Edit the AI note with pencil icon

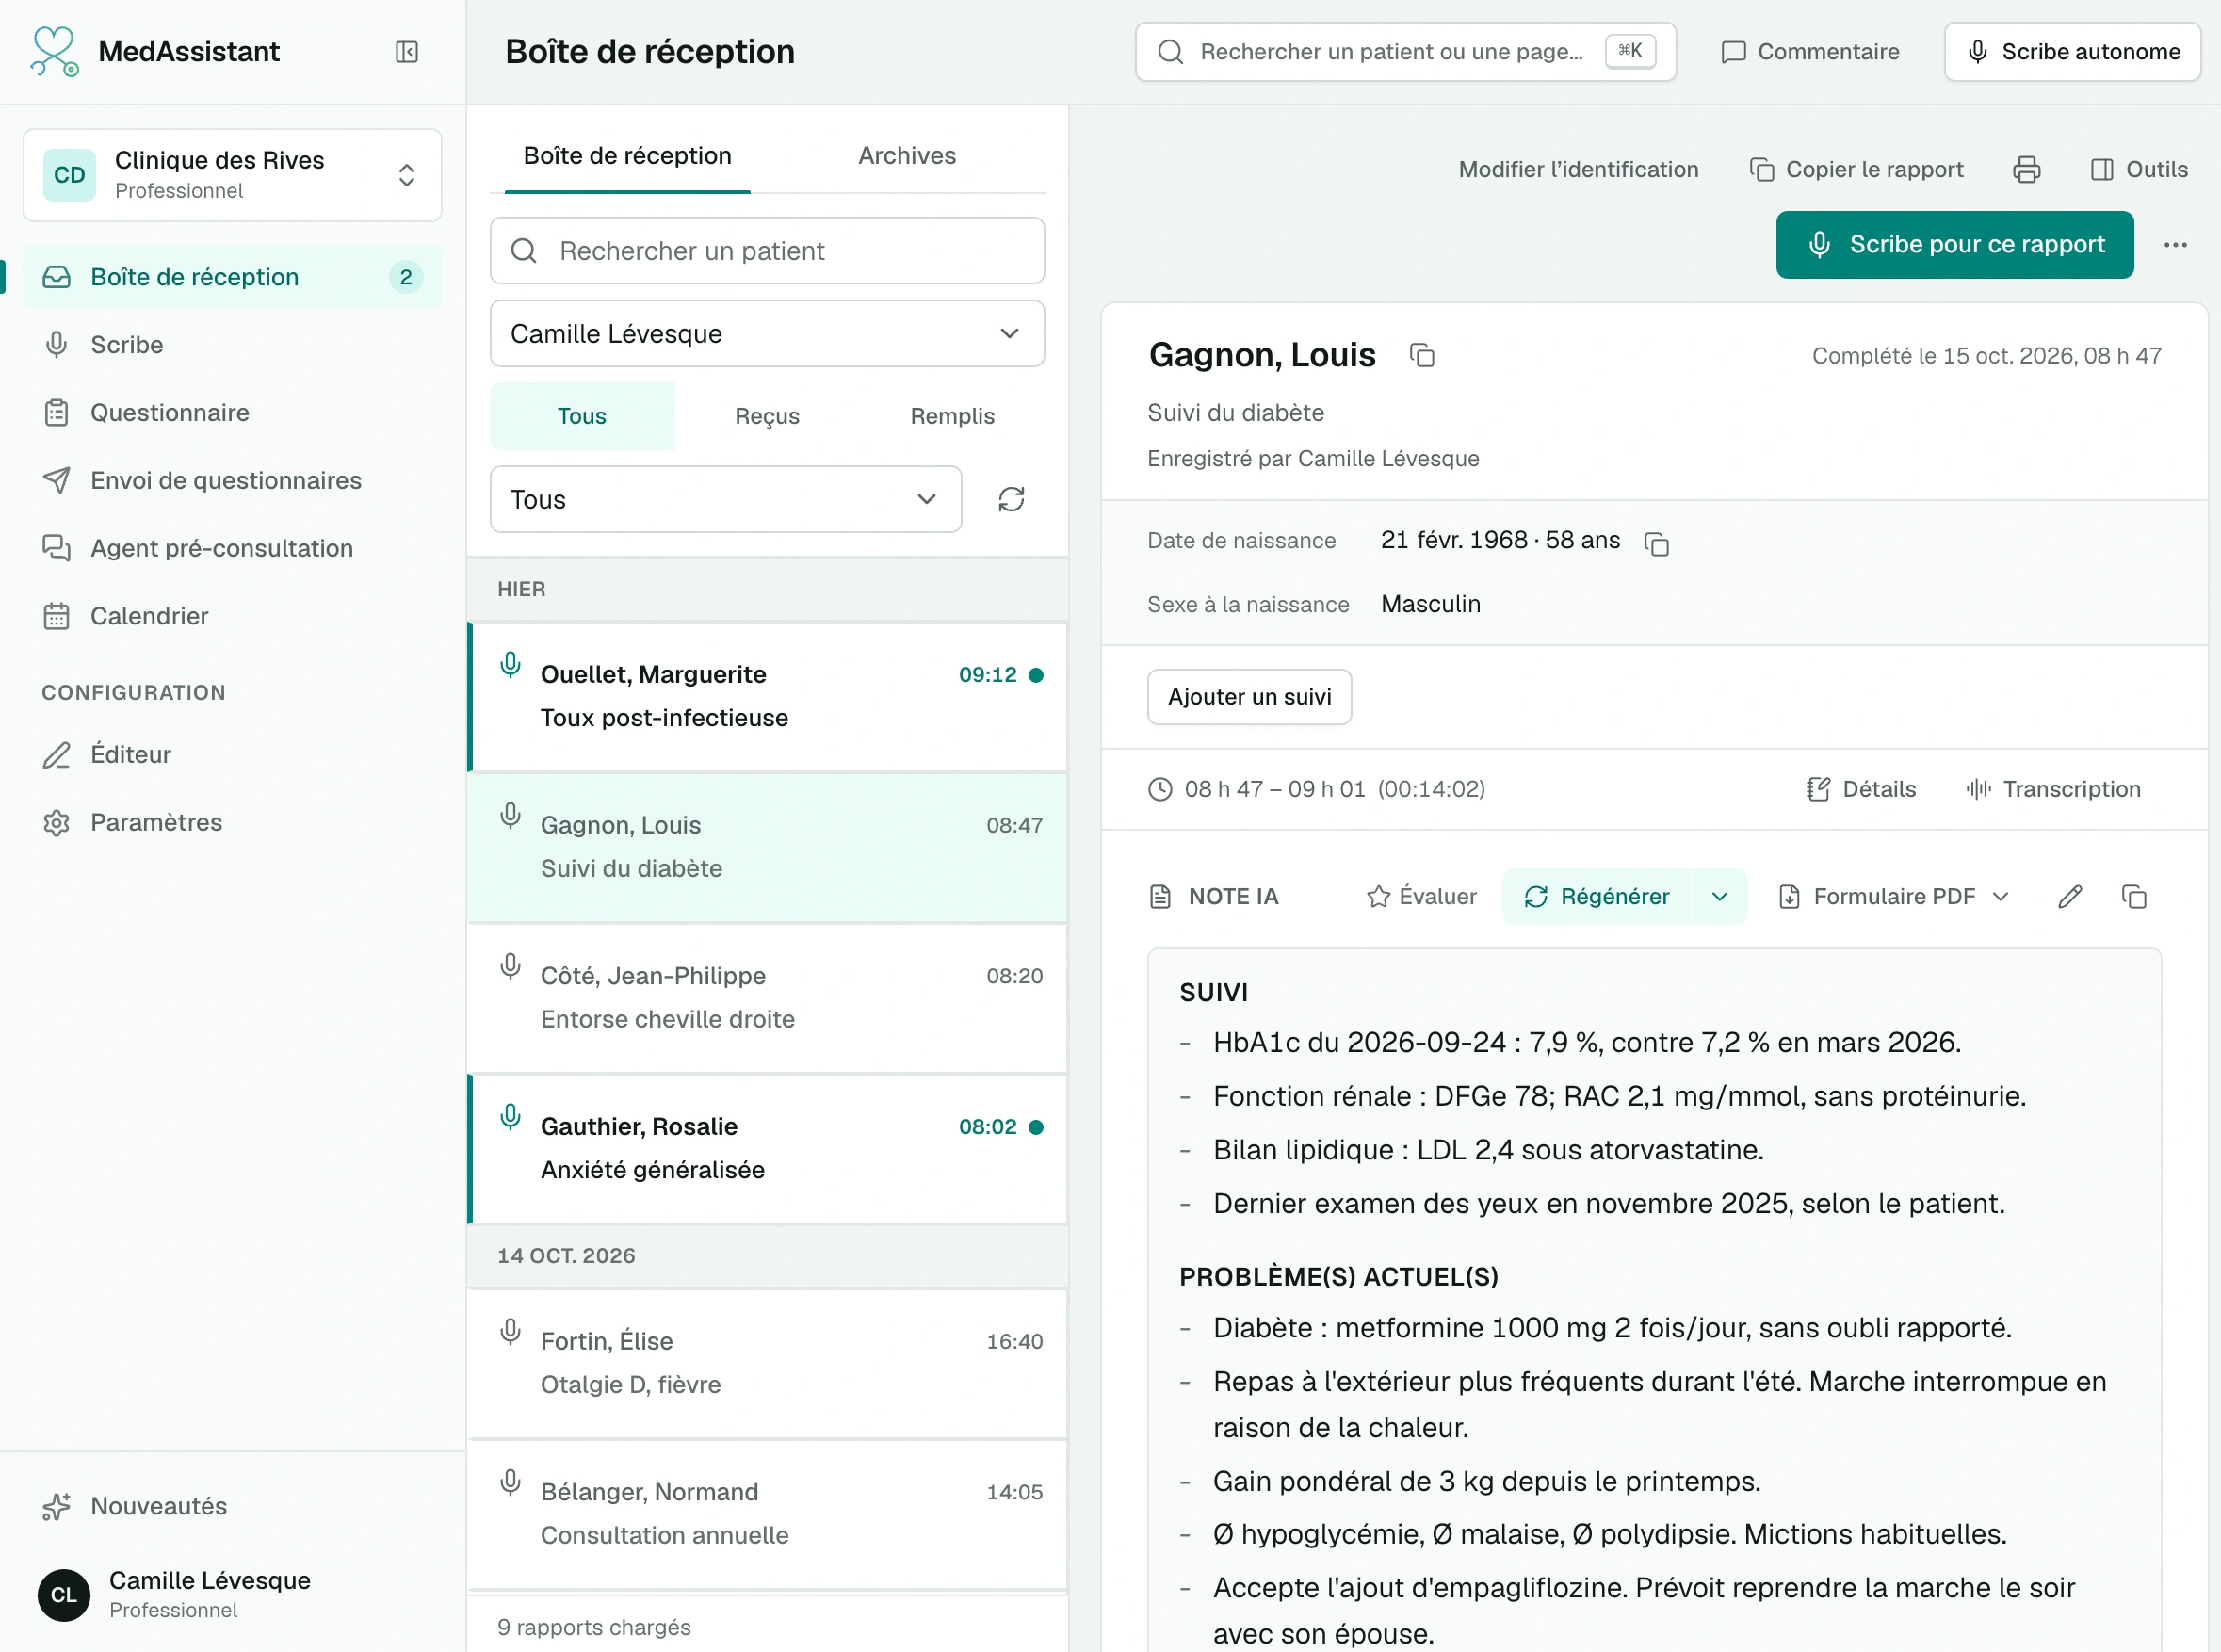pyautogui.click(x=2070, y=897)
